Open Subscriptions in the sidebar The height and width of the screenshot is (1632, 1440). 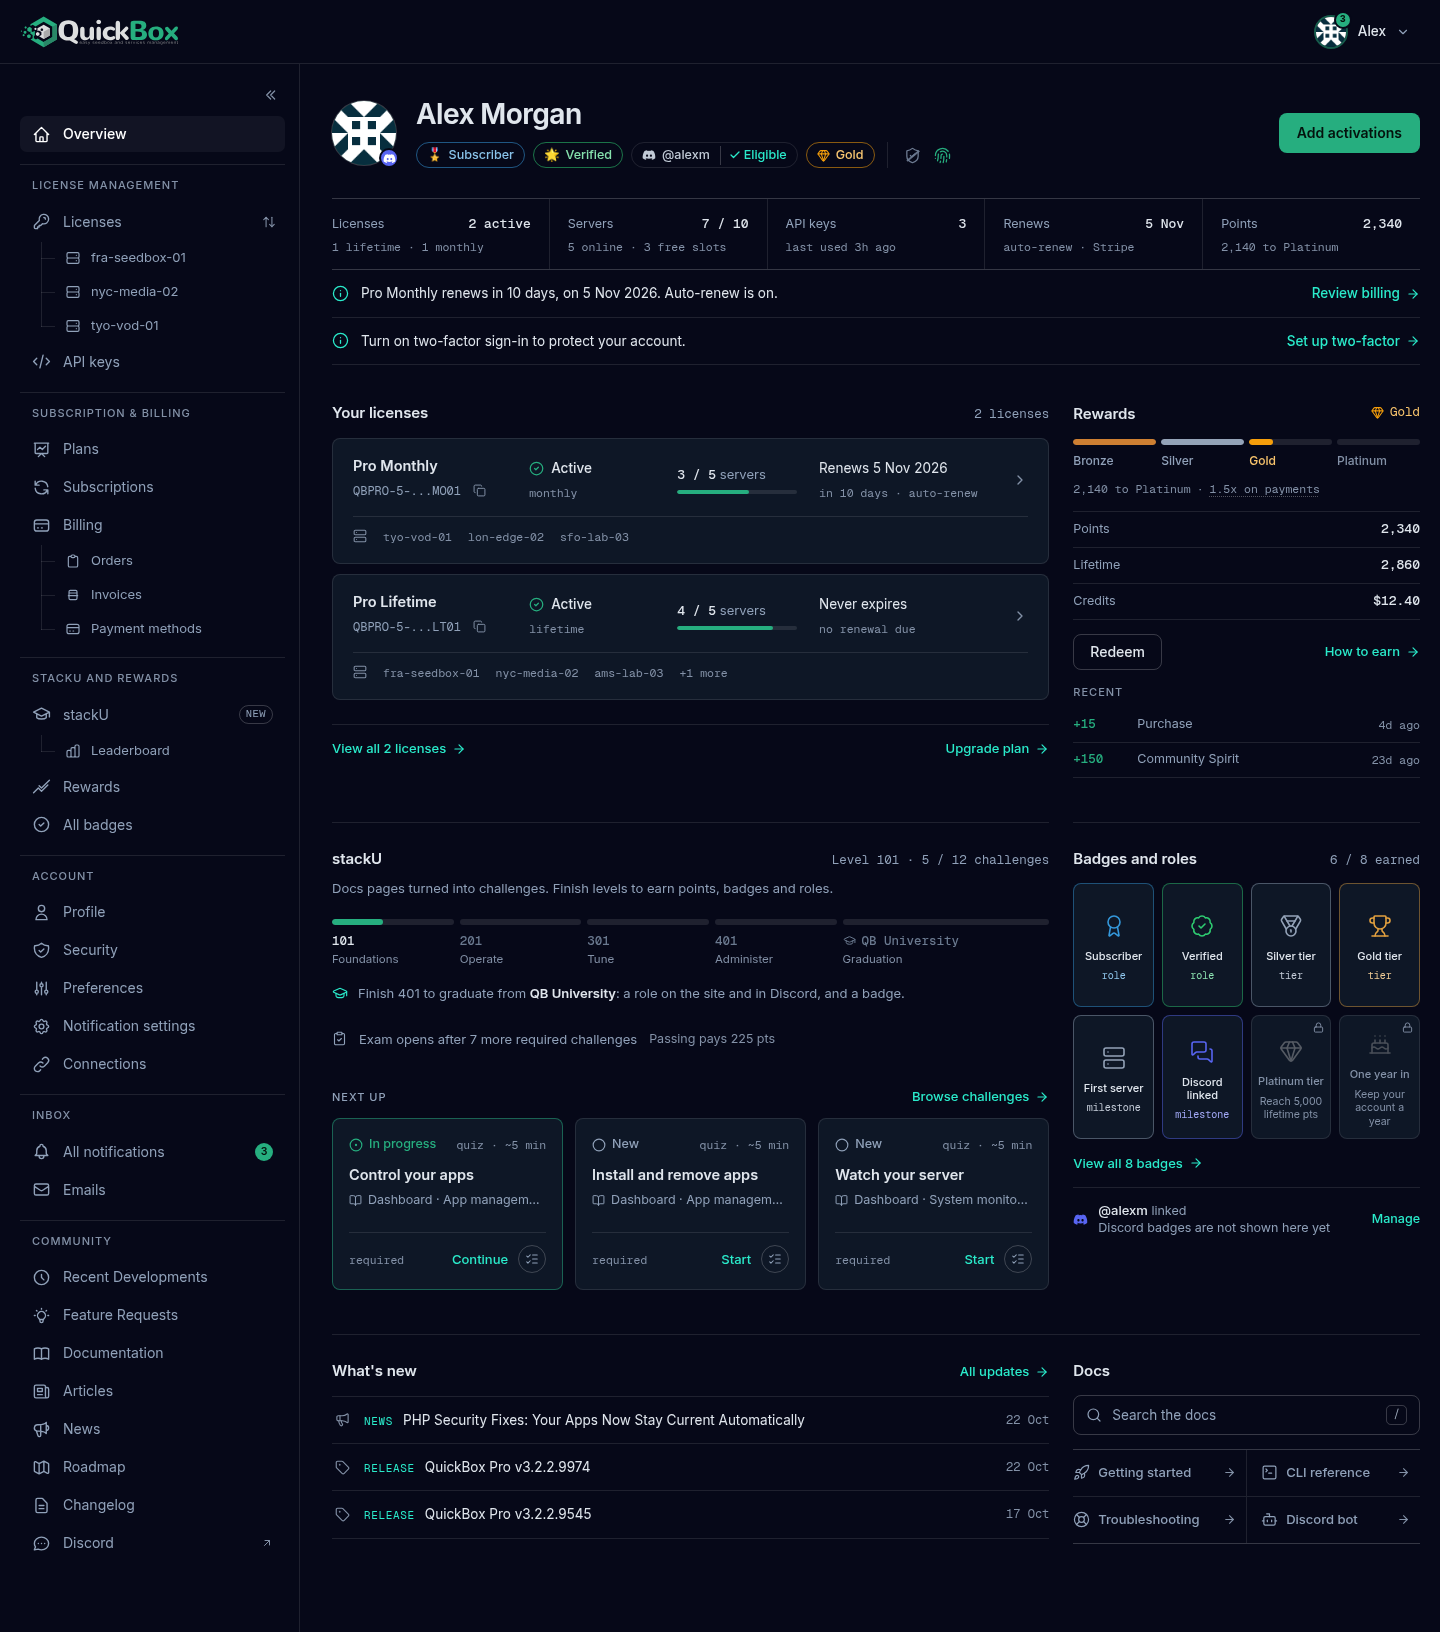152,487
